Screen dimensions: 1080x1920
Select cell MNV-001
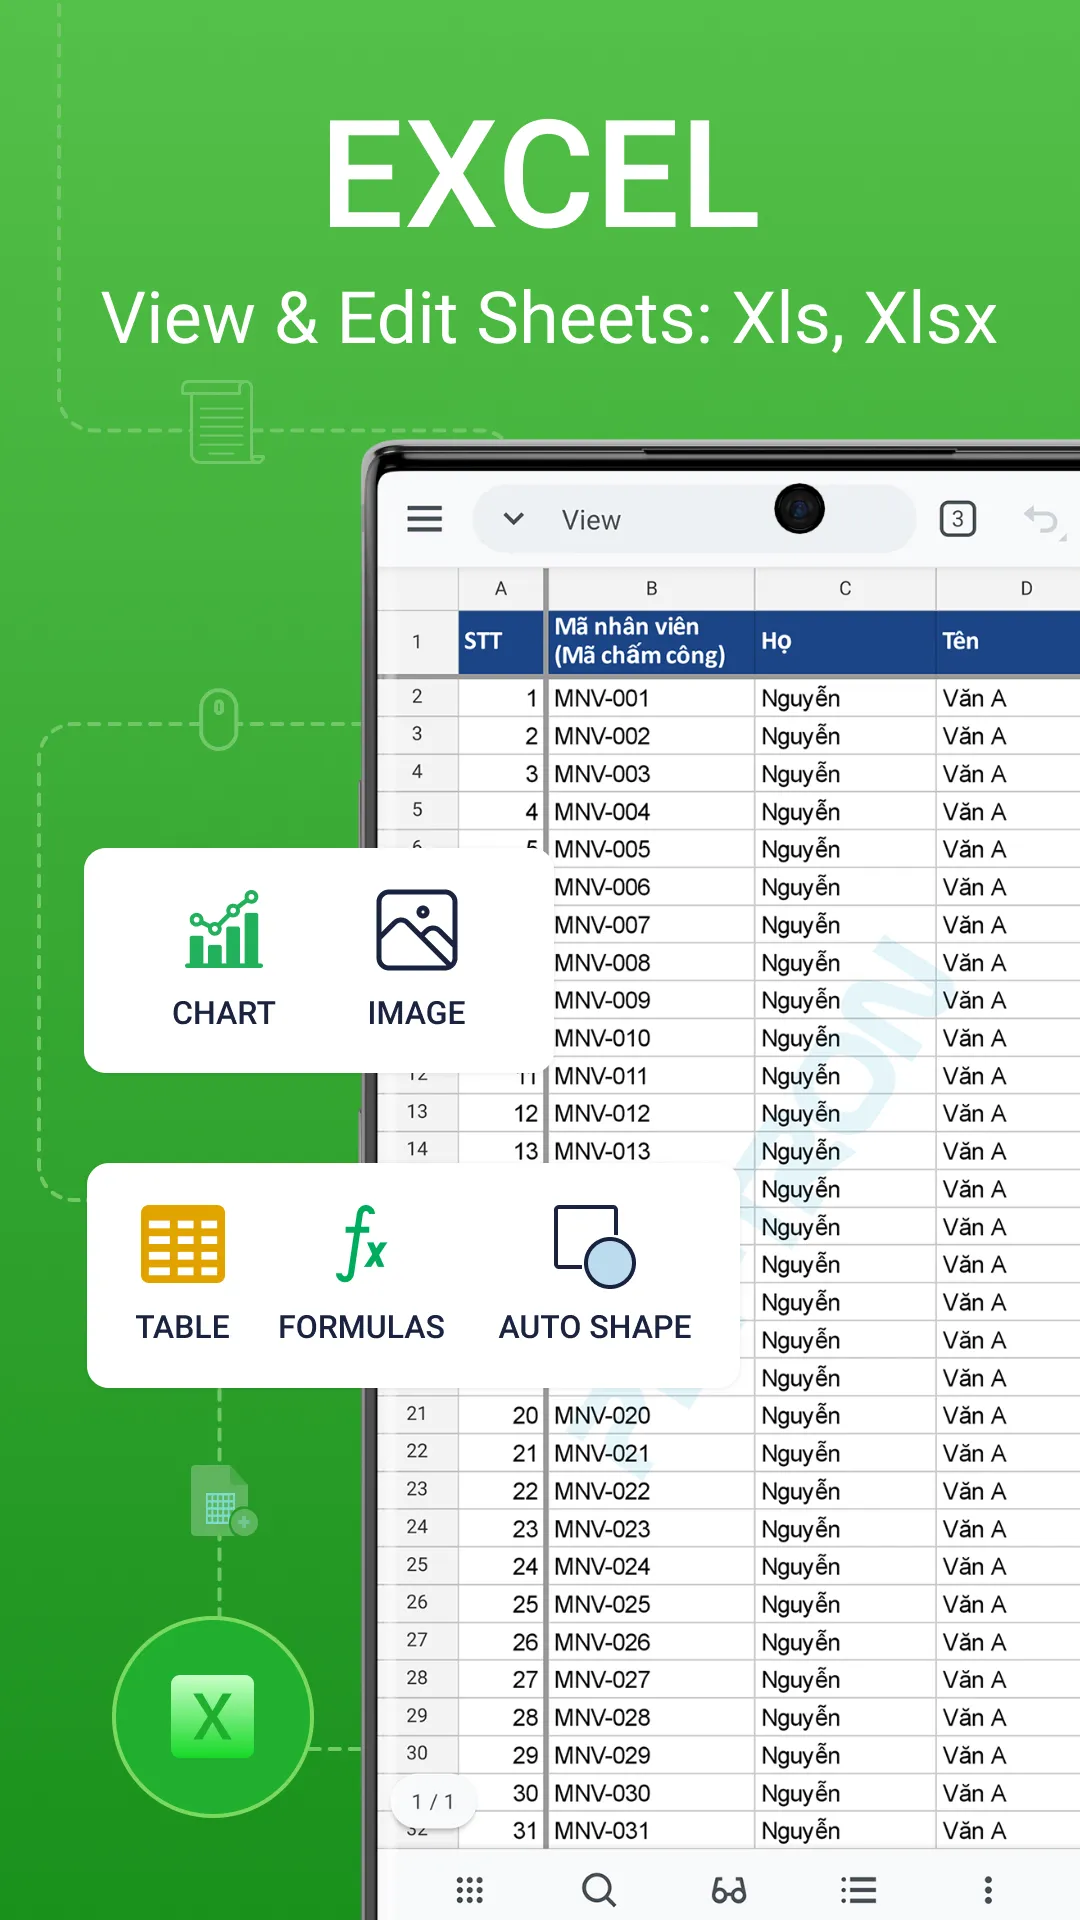pyautogui.click(x=651, y=698)
